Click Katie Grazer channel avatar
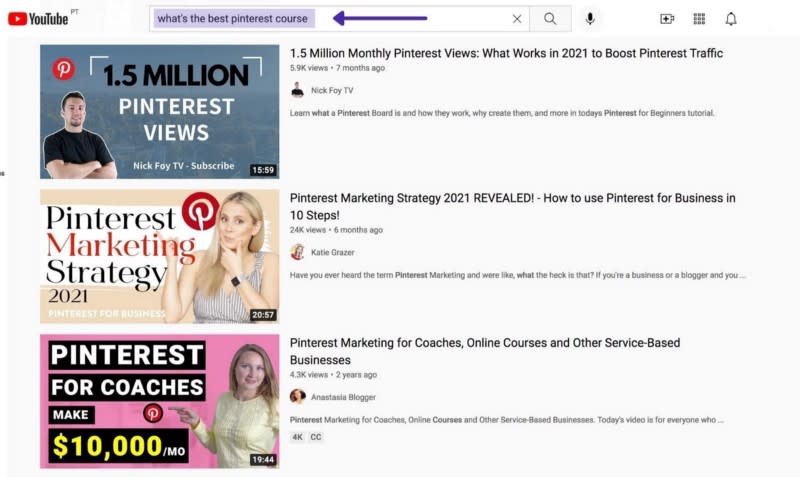This screenshot has height=477, width=800. [x=297, y=252]
